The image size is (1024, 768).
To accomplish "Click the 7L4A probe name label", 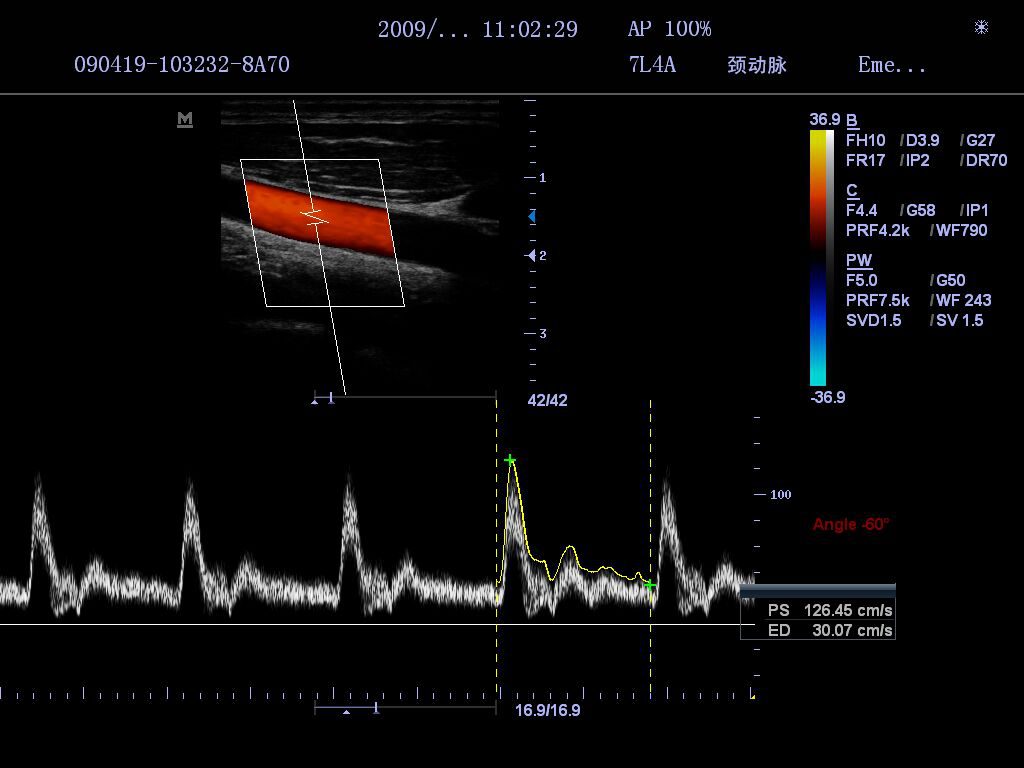I will coord(652,65).
